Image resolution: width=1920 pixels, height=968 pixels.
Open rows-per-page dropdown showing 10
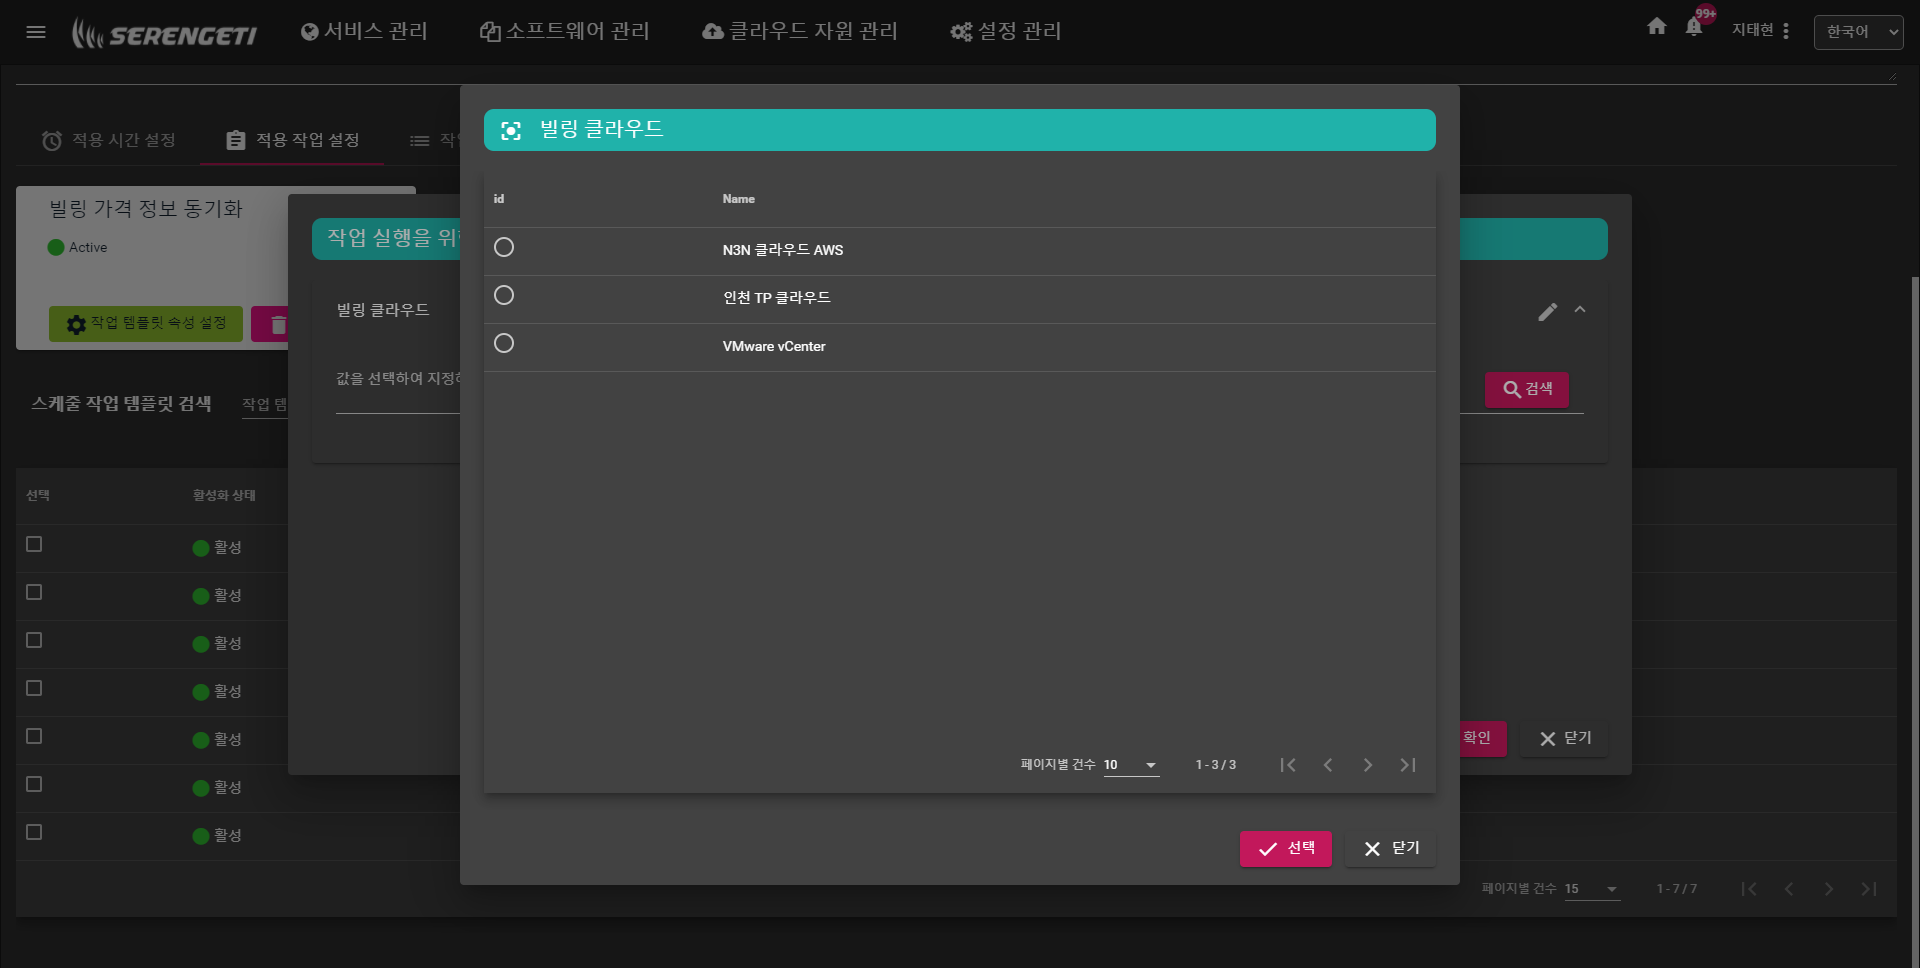(1131, 765)
